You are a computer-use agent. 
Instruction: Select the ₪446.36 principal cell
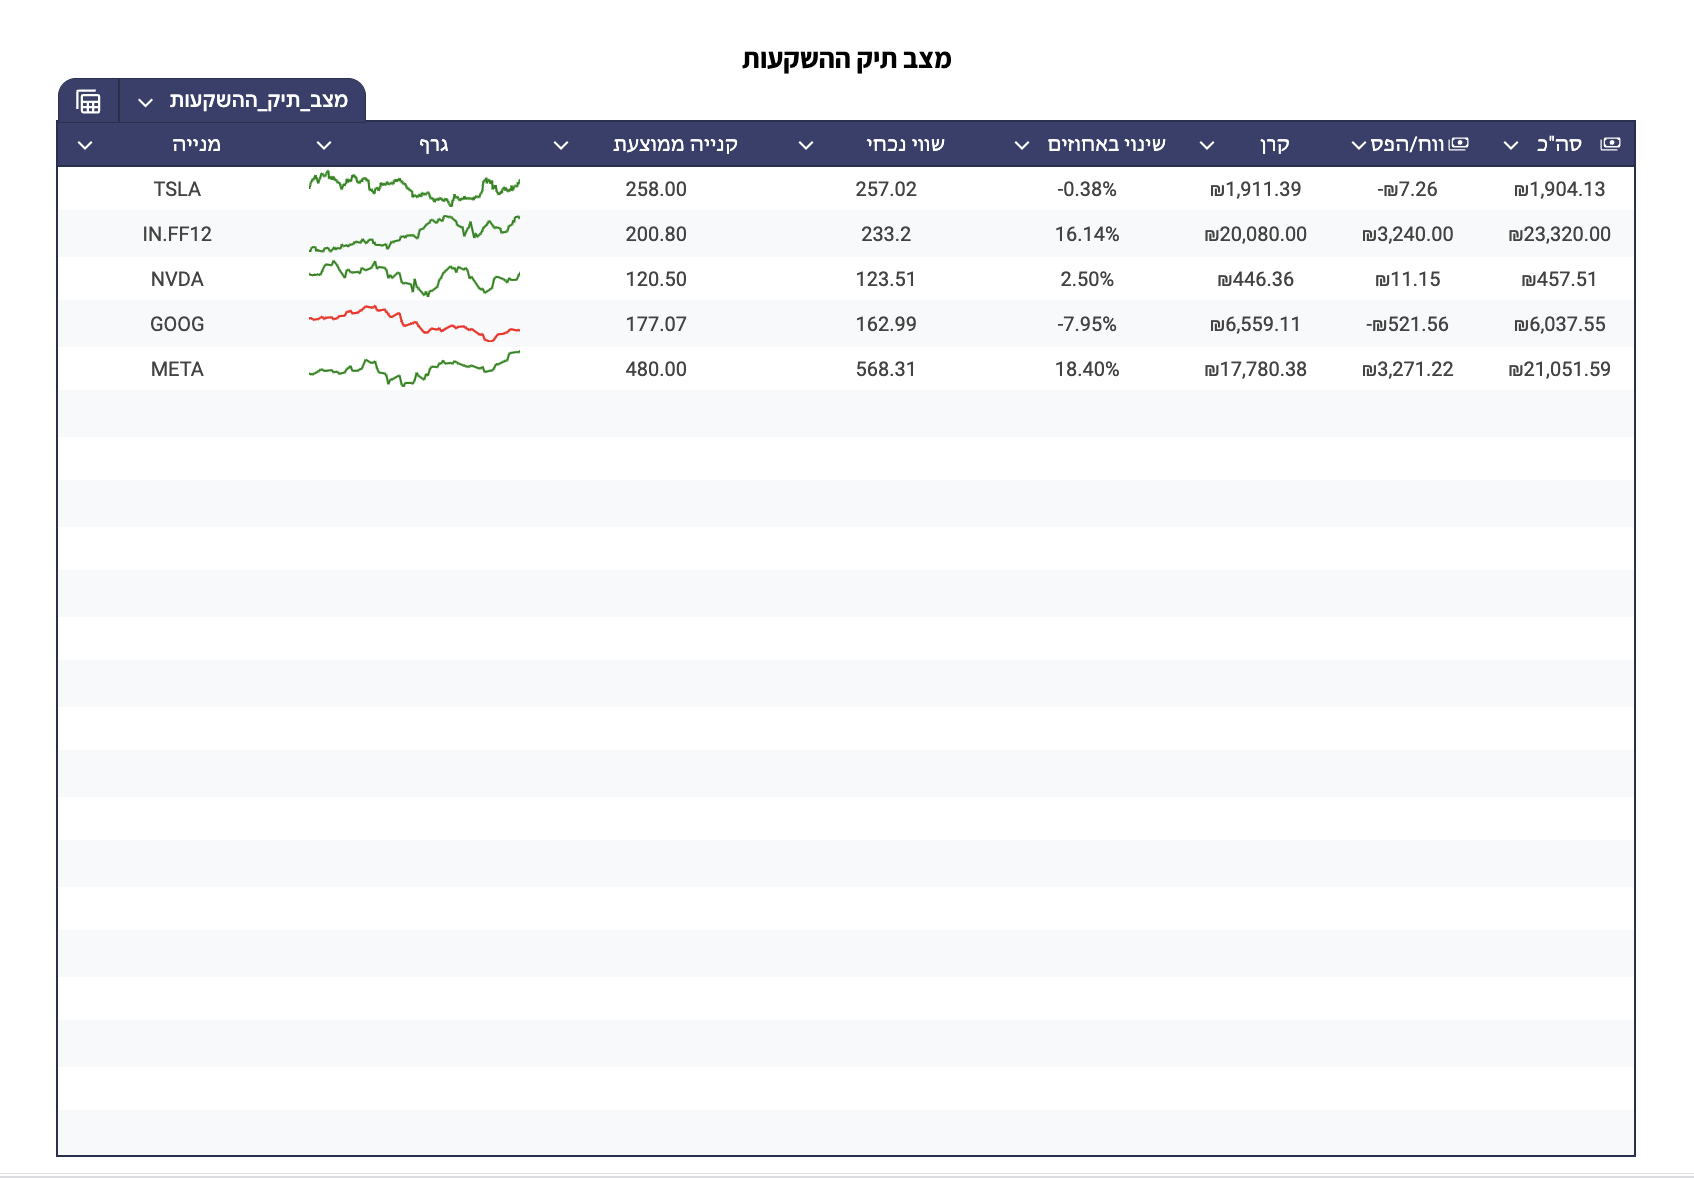pos(1256,279)
